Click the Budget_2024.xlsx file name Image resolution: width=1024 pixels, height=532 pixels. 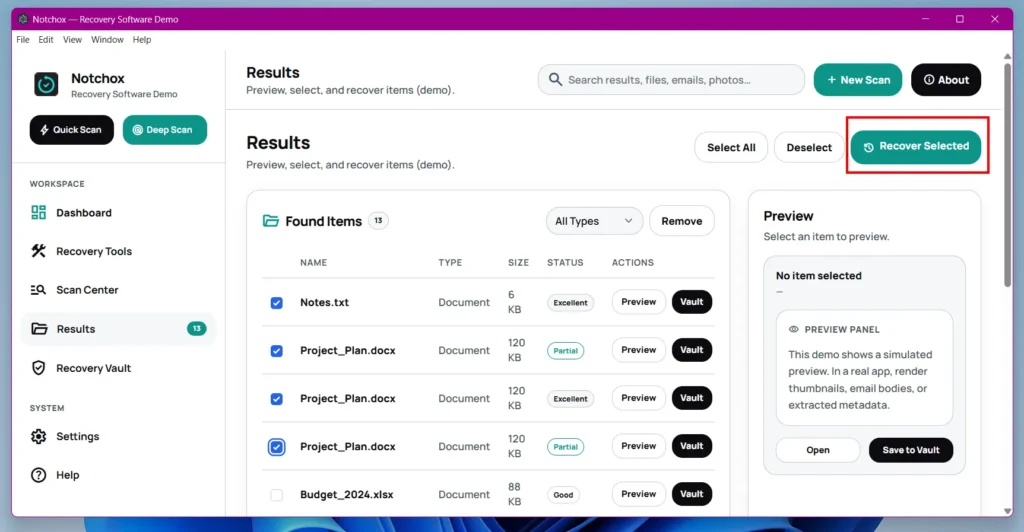(x=347, y=494)
